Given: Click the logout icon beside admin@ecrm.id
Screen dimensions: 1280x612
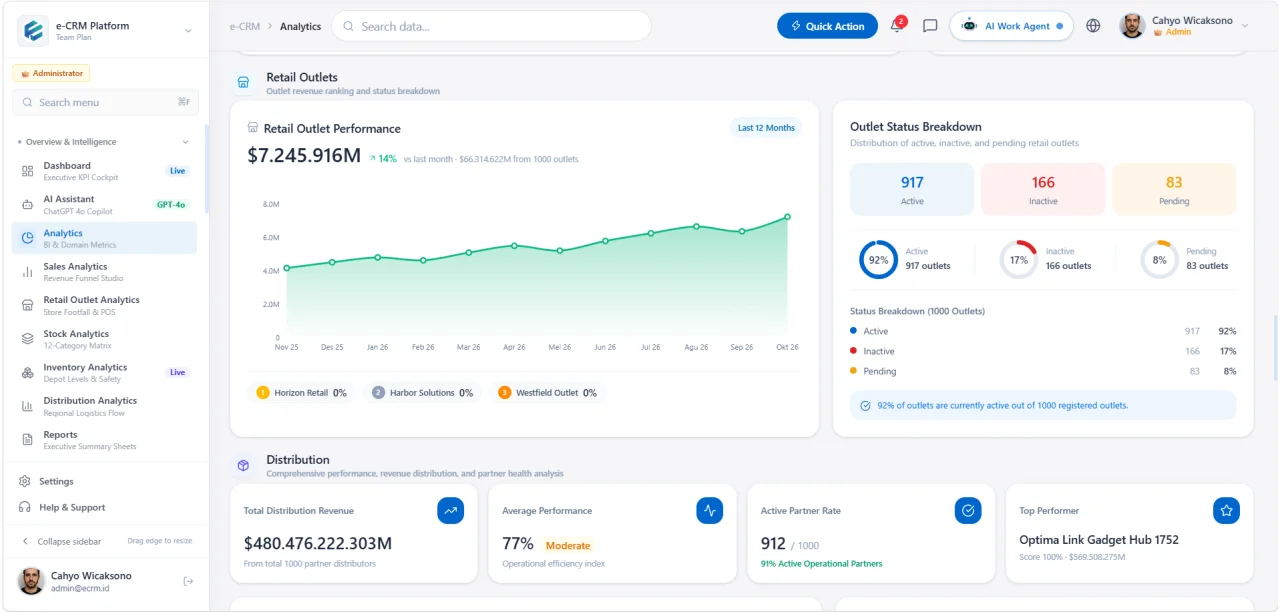Looking at the screenshot, I should (x=188, y=581).
